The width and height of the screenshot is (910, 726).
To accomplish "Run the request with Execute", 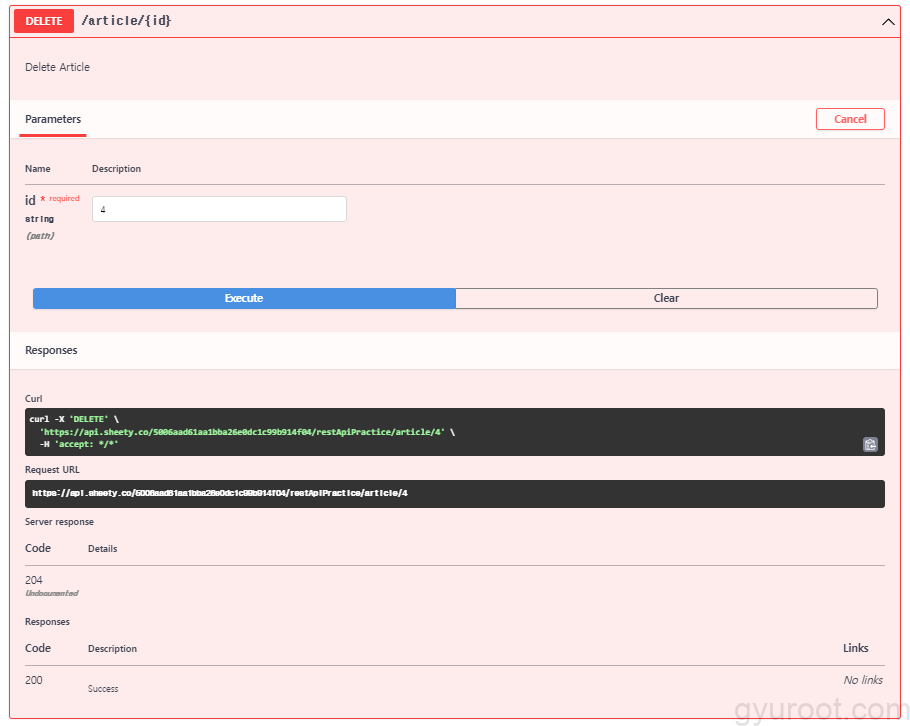I will tap(244, 298).
